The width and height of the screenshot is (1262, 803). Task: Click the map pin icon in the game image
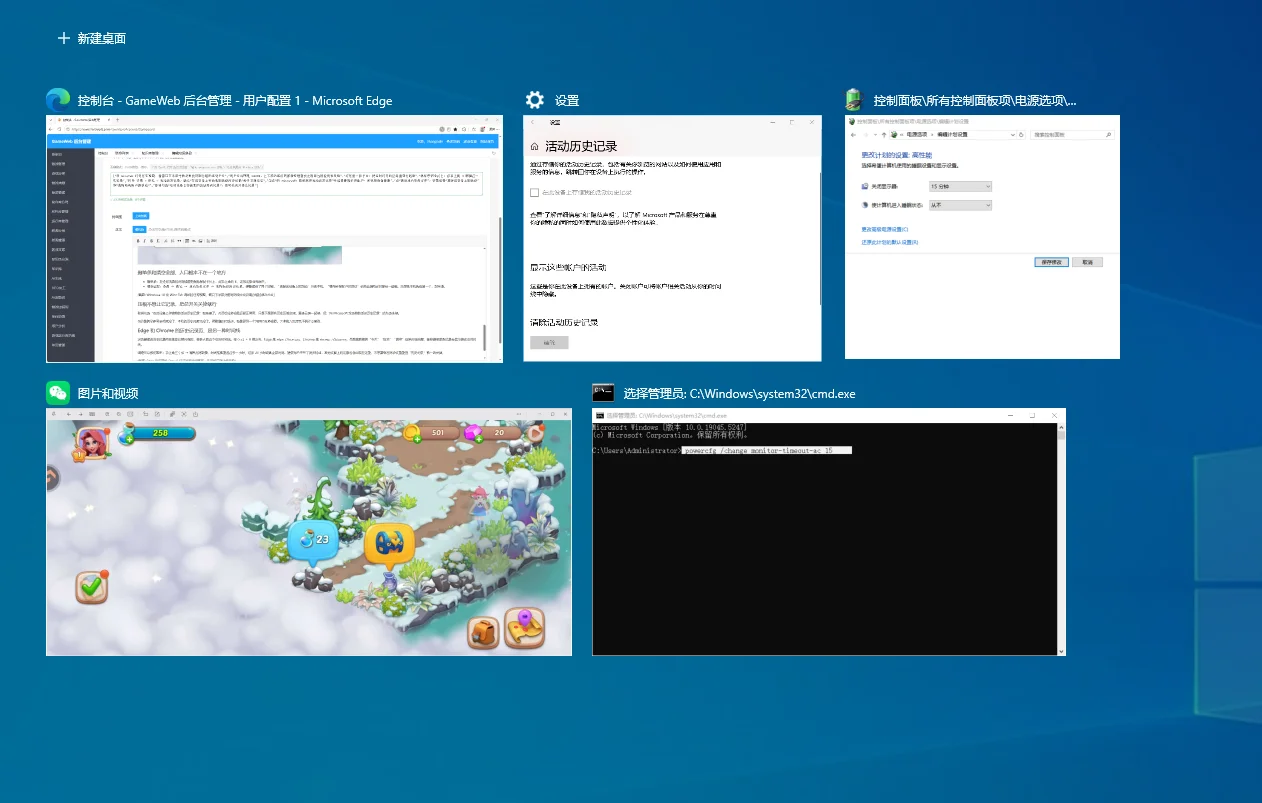coord(524,628)
